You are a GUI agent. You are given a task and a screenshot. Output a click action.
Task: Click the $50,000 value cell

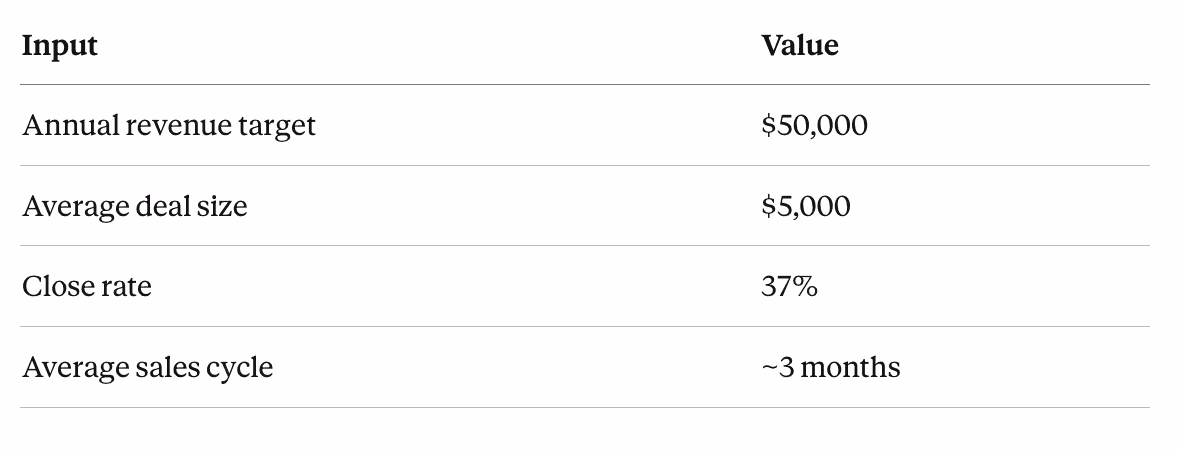tap(814, 125)
